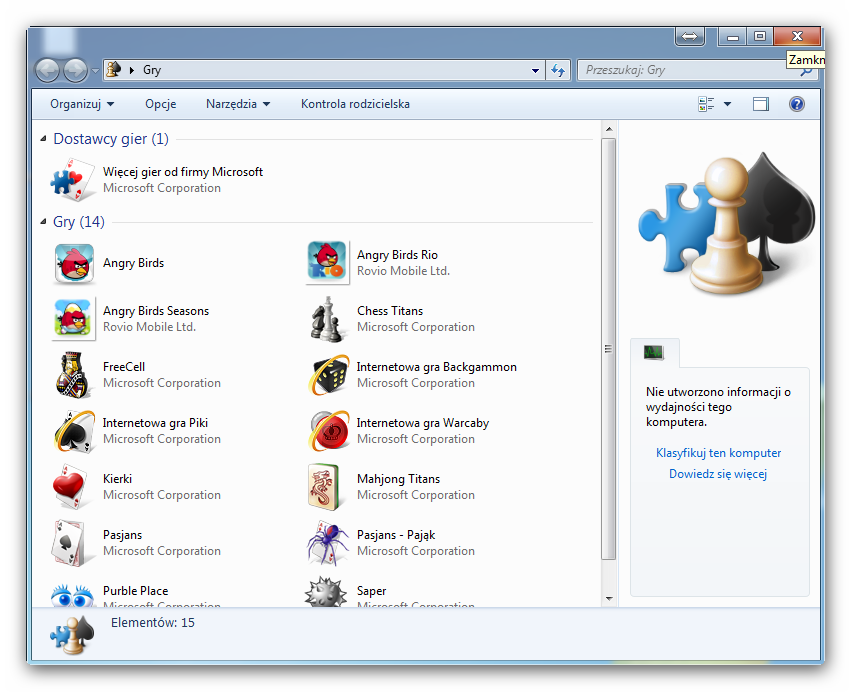Click the arrow before Gry in the address bar
The image size is (852, 692).
[132, 70]
